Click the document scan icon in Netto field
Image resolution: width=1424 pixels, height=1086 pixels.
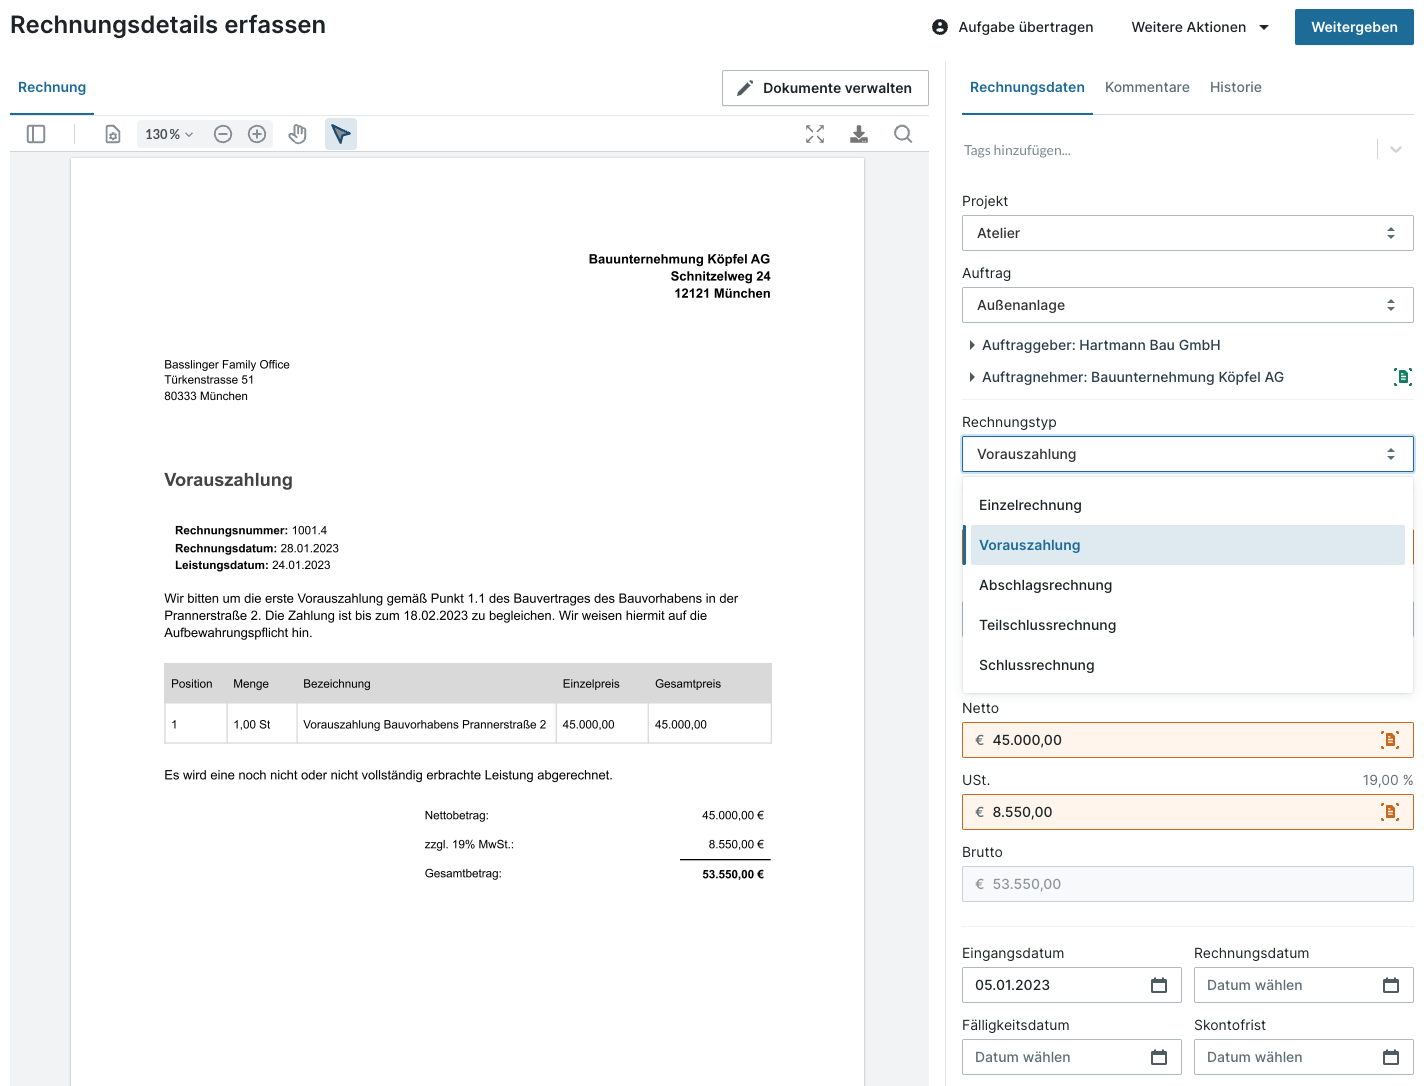pyautogui.click(x=1390, y=740)
